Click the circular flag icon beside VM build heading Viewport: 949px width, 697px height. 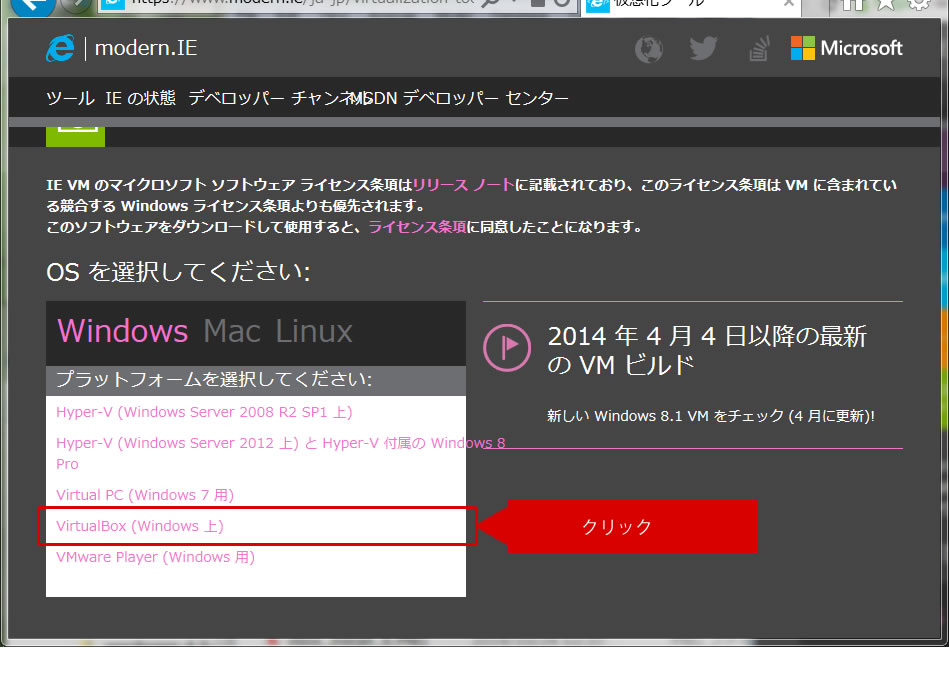click(507, 348)
